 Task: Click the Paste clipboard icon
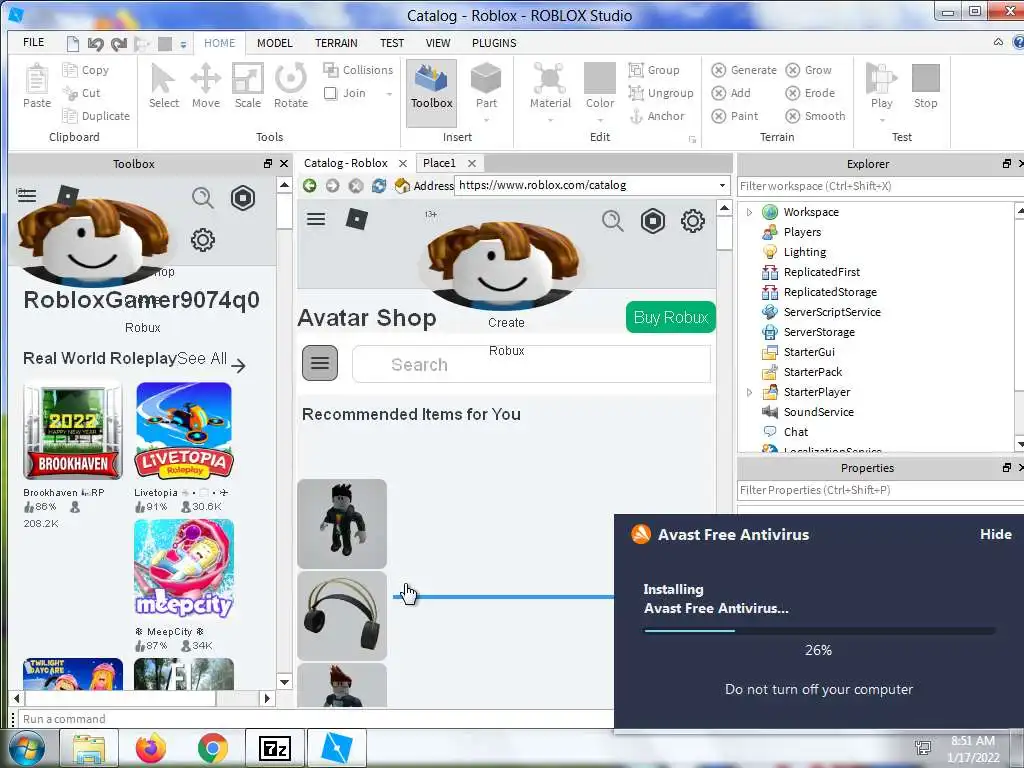point(37,86)
